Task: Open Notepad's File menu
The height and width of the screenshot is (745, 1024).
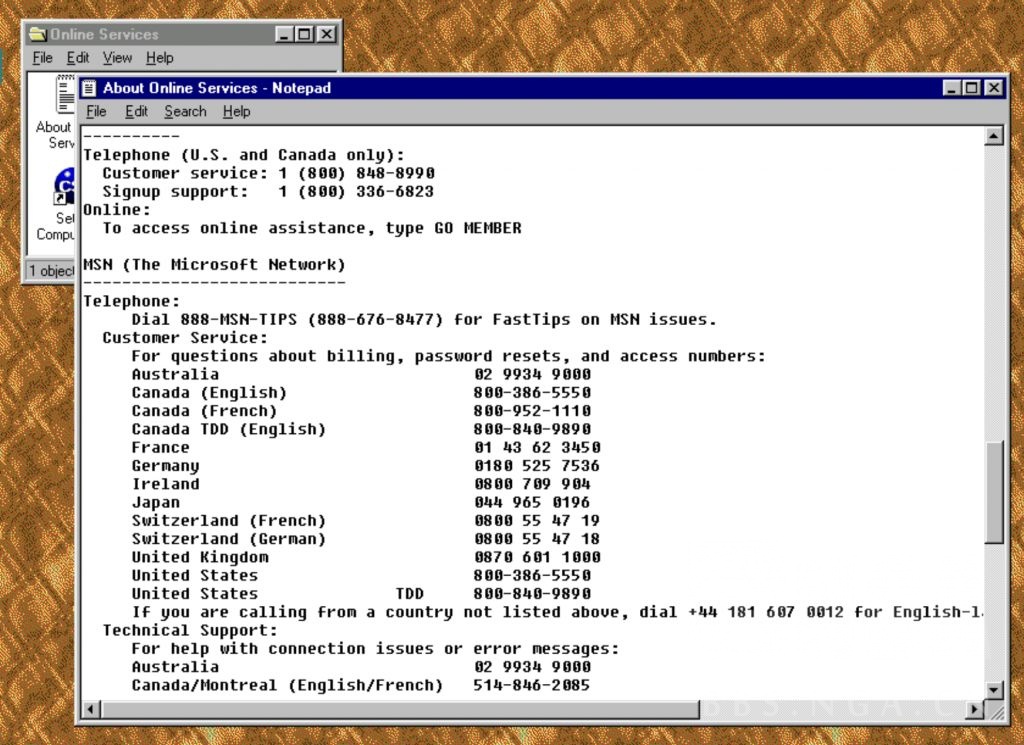Action: (96, 111)
